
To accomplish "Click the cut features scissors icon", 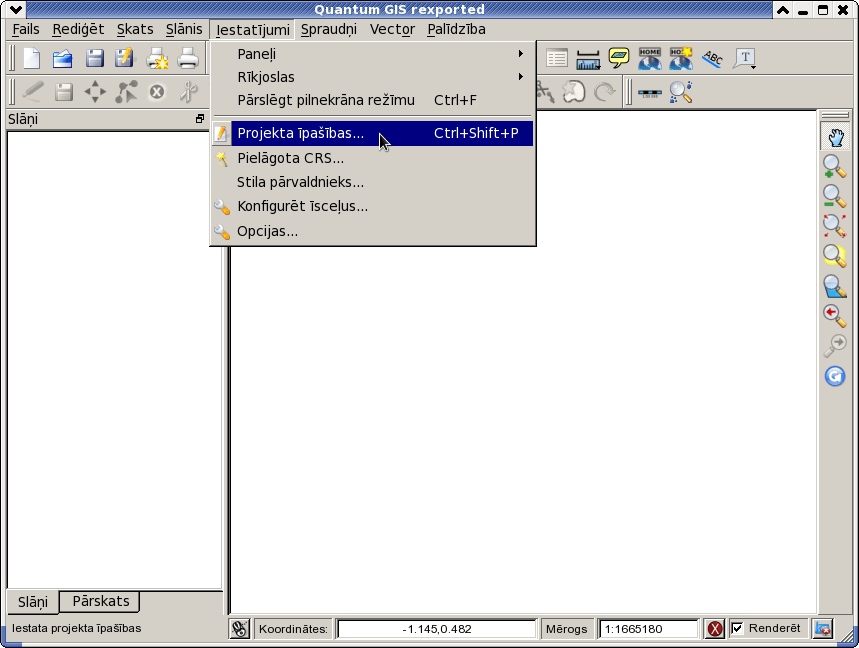I will pyautogui.click(x=188, y=91).
